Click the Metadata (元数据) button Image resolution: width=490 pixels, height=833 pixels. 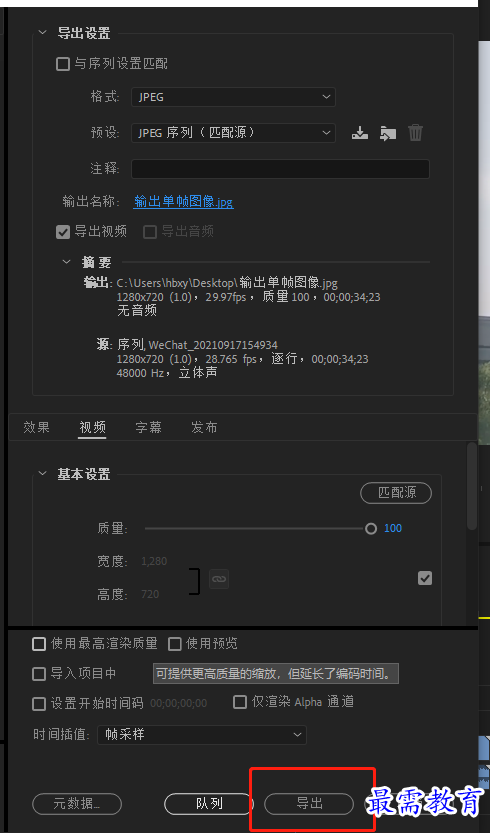pos(77,804)
